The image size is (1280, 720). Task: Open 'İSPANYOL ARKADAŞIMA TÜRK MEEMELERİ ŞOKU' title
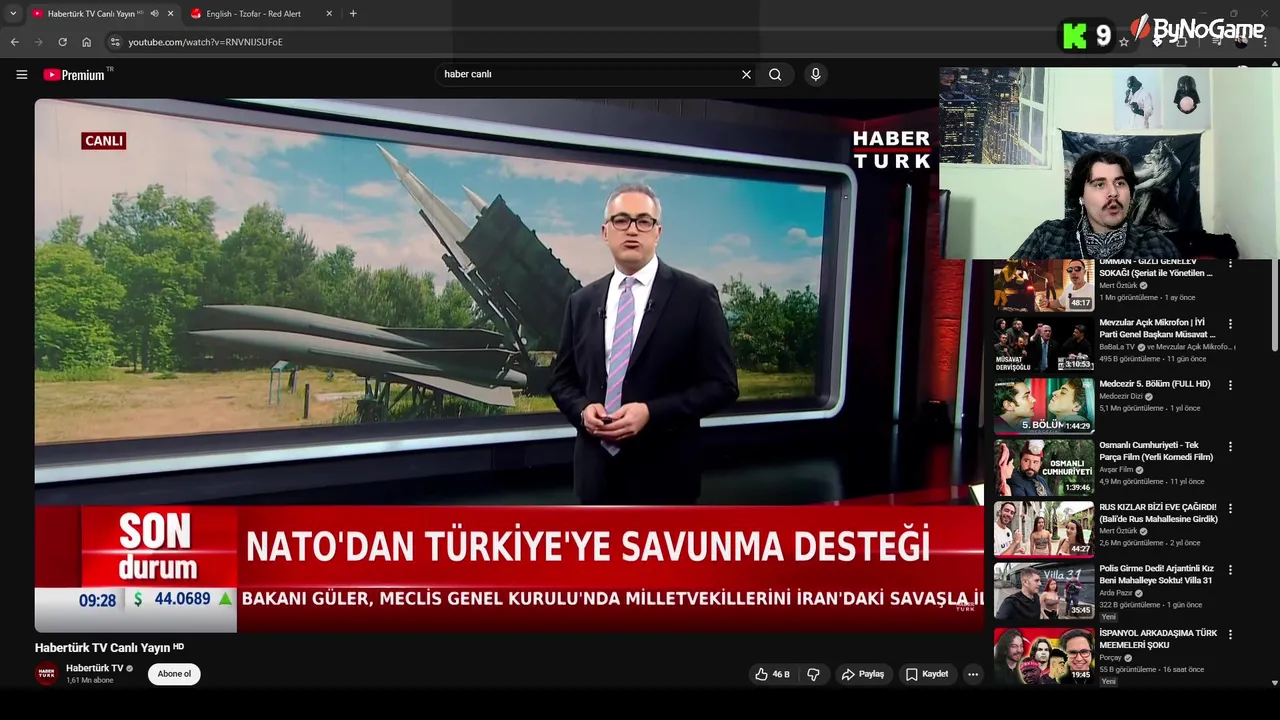[1158, 638]
